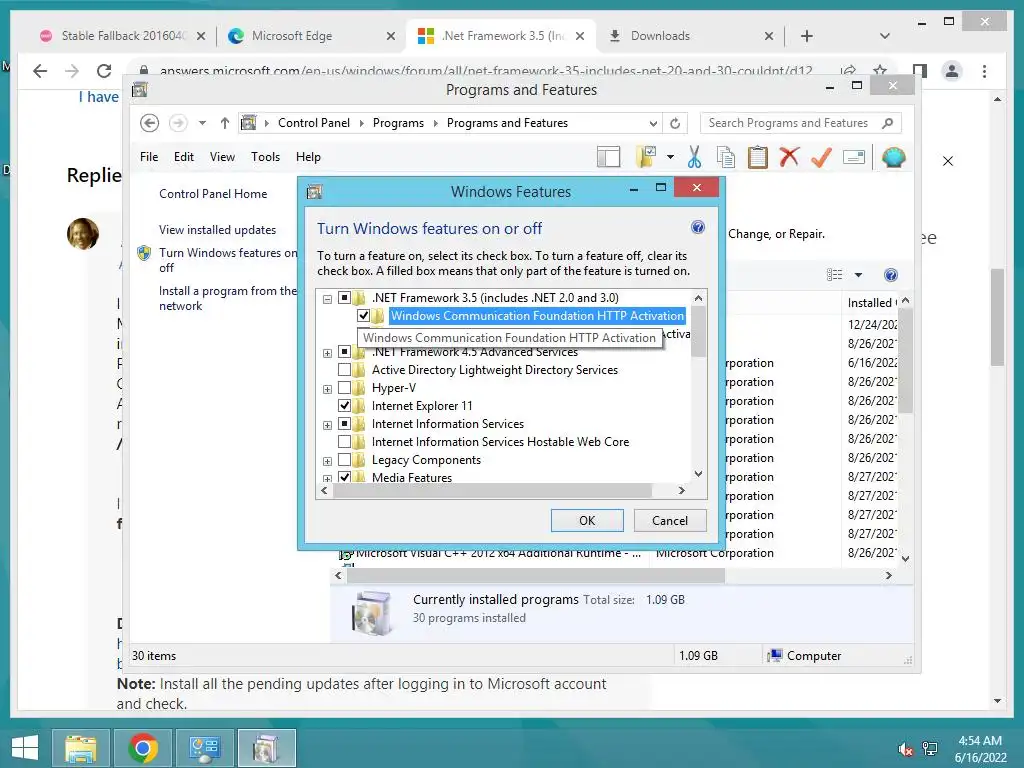Click the clipboard Paste toolbar icon
This screenshot has height=768, width=1024.
point(758,157)
